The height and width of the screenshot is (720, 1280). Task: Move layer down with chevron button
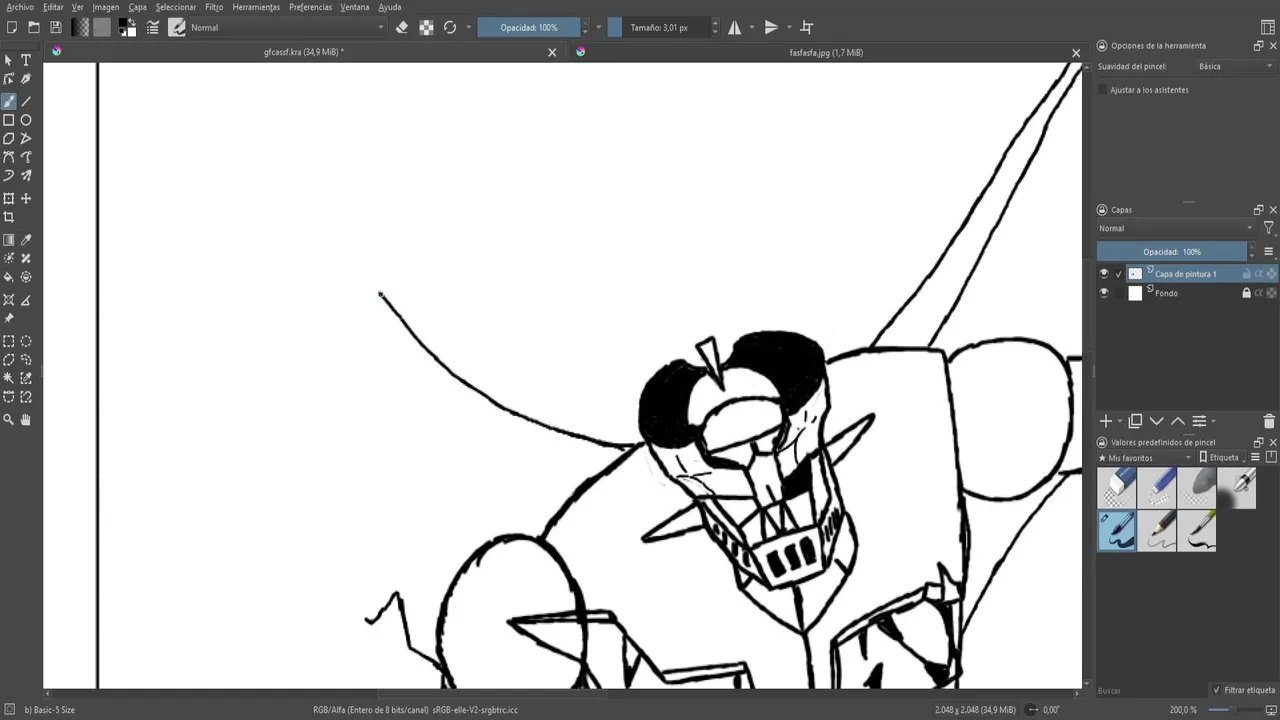(x=1157, y=422)
